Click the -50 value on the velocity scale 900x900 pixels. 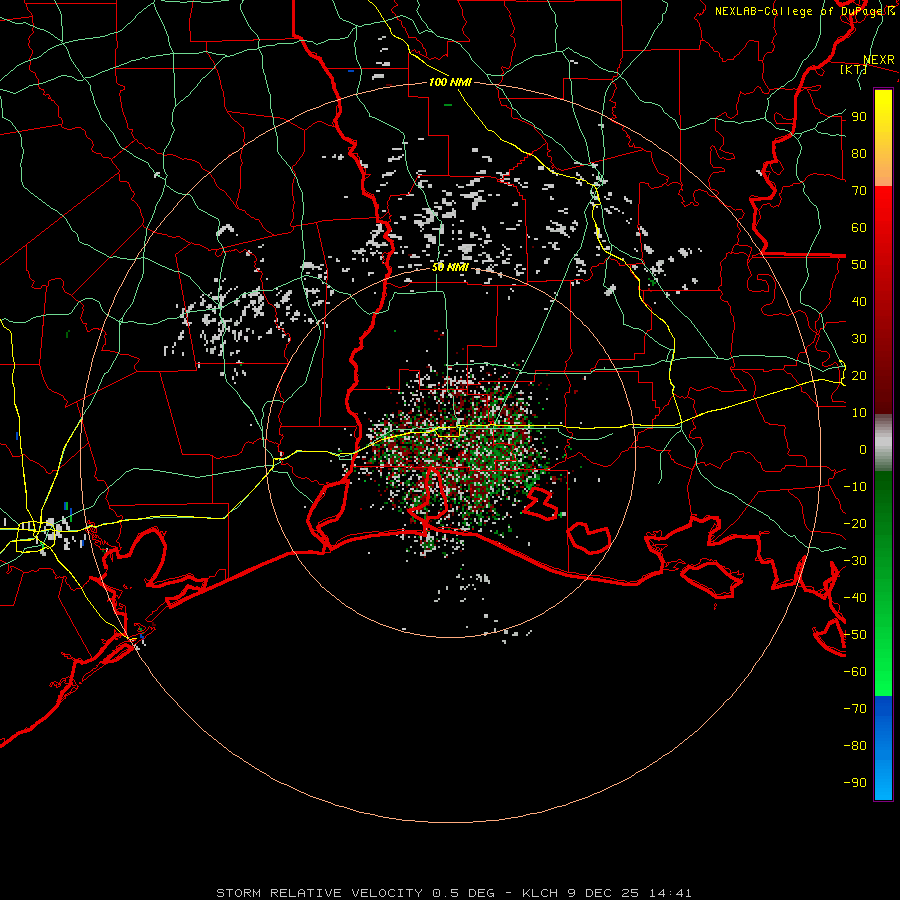pyautogui.click(x=855, y=635)
